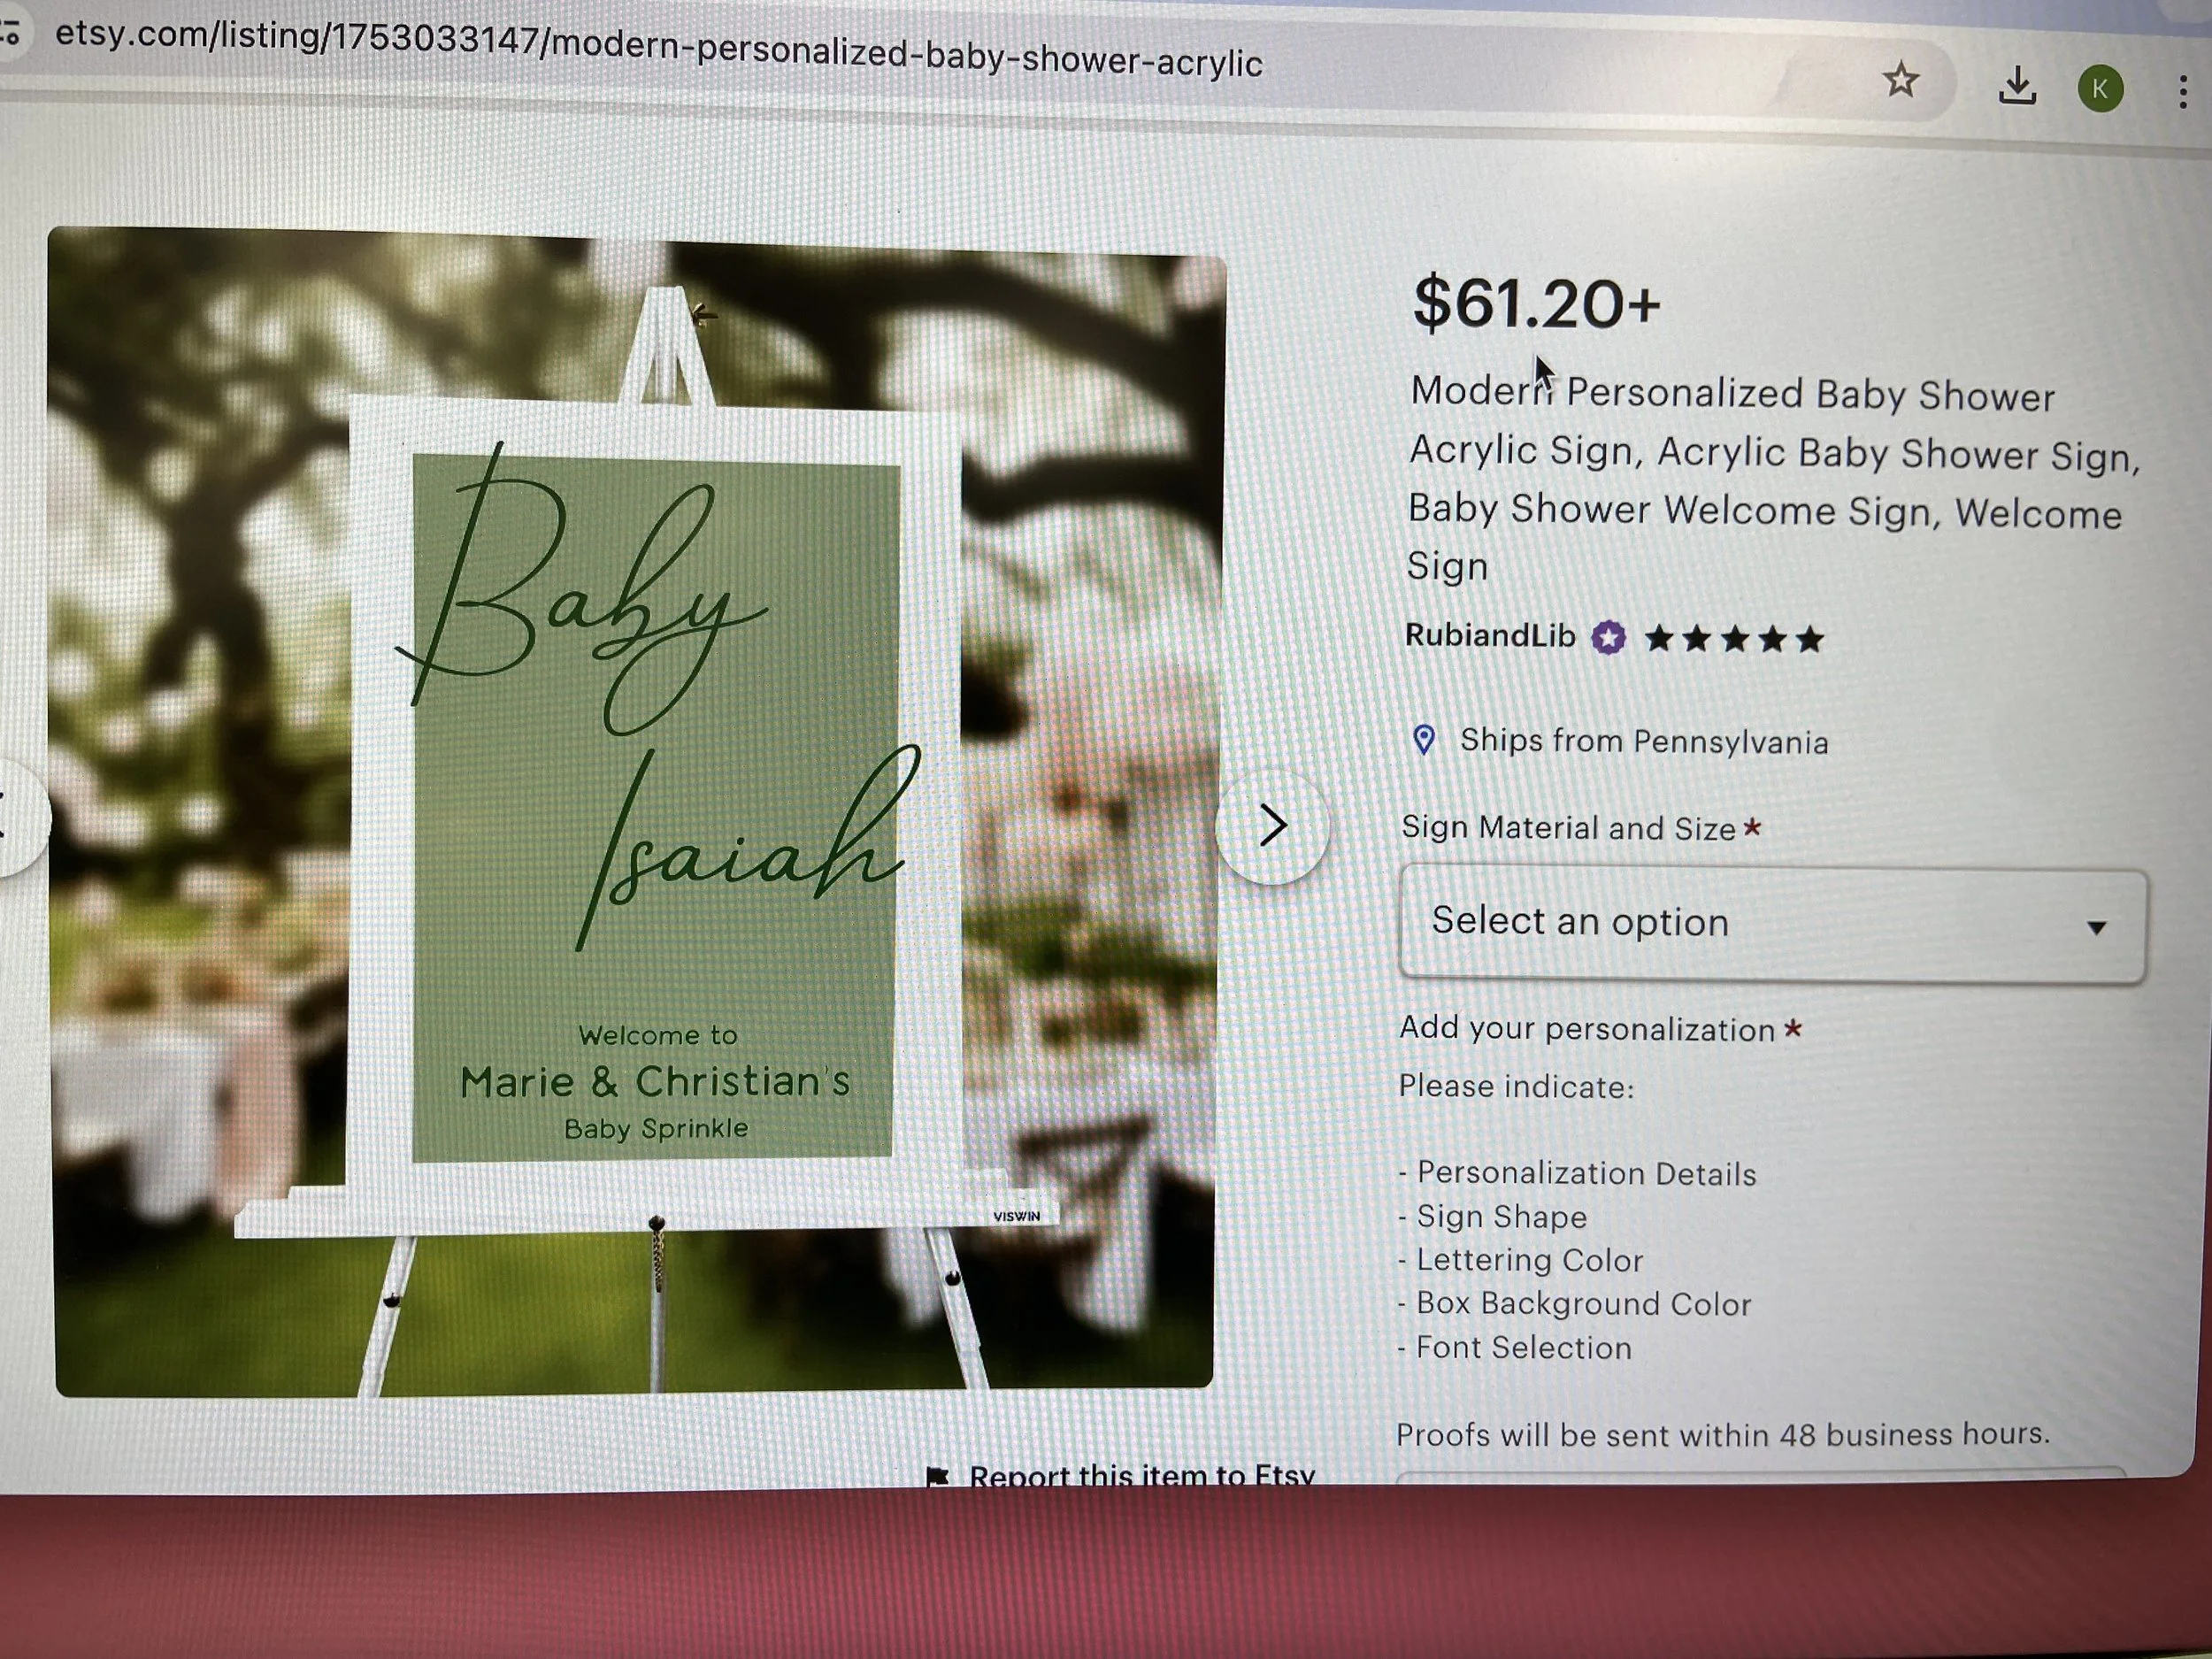
Task: Click Report this item to Etsy
Action: pyautogui.click(x=1141, y=1475)
